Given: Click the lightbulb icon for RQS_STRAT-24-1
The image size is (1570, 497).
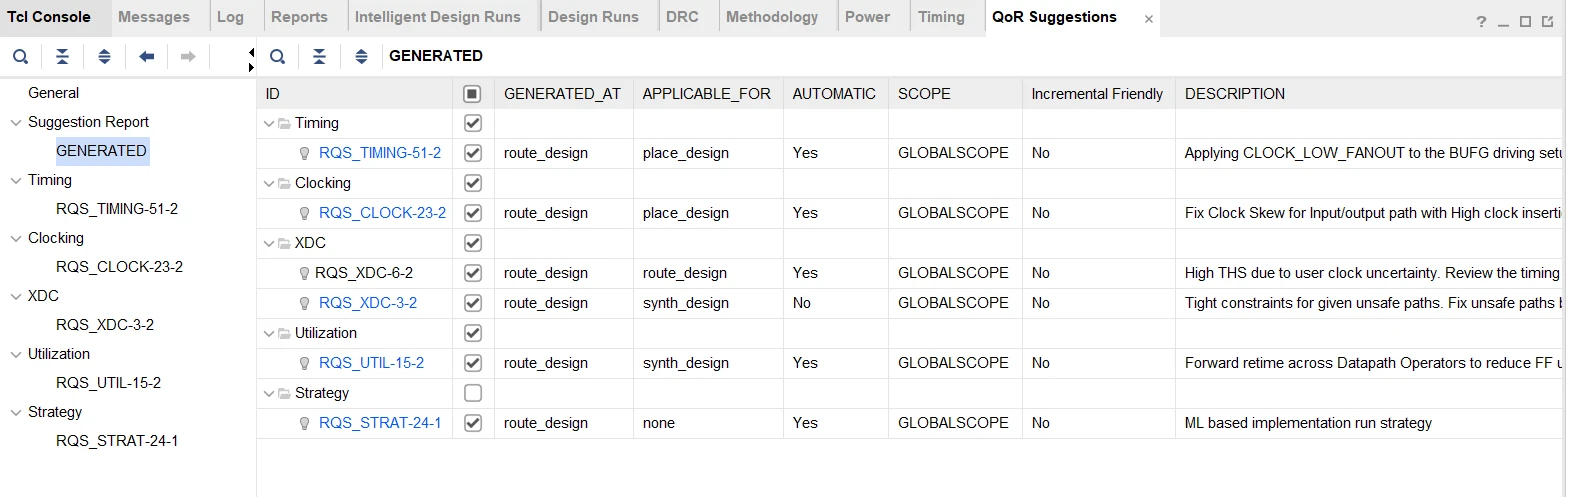Looking at the screenshot, I should point(305,423).
